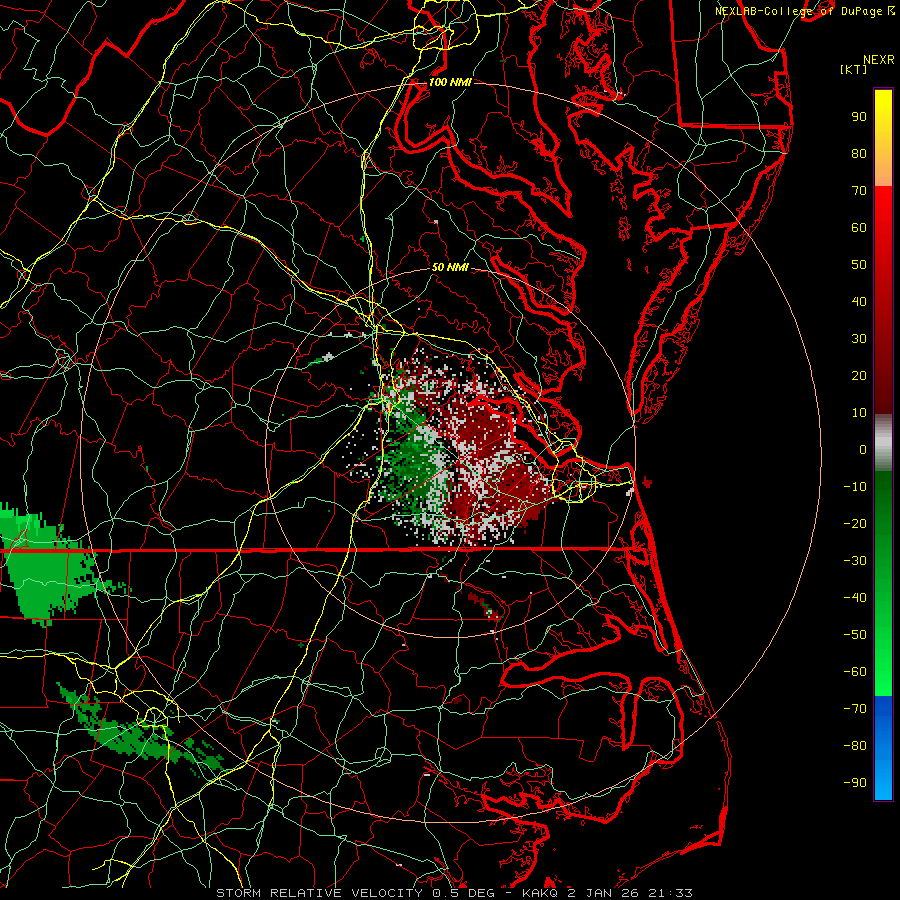Click "STORM RELATIVE VELOCITY" in the footer
This screenshot has height=900, width=900.
click(x=319, y=893)
